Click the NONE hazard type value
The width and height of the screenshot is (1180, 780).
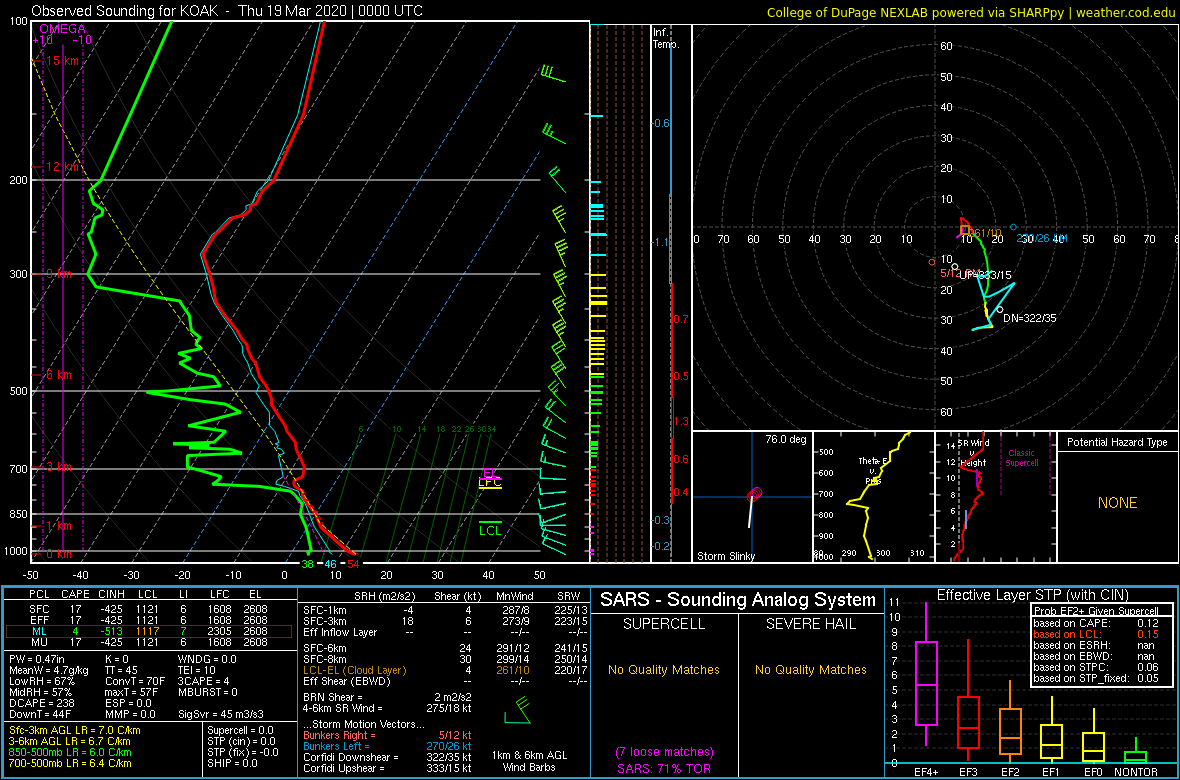pos(1117,502)
